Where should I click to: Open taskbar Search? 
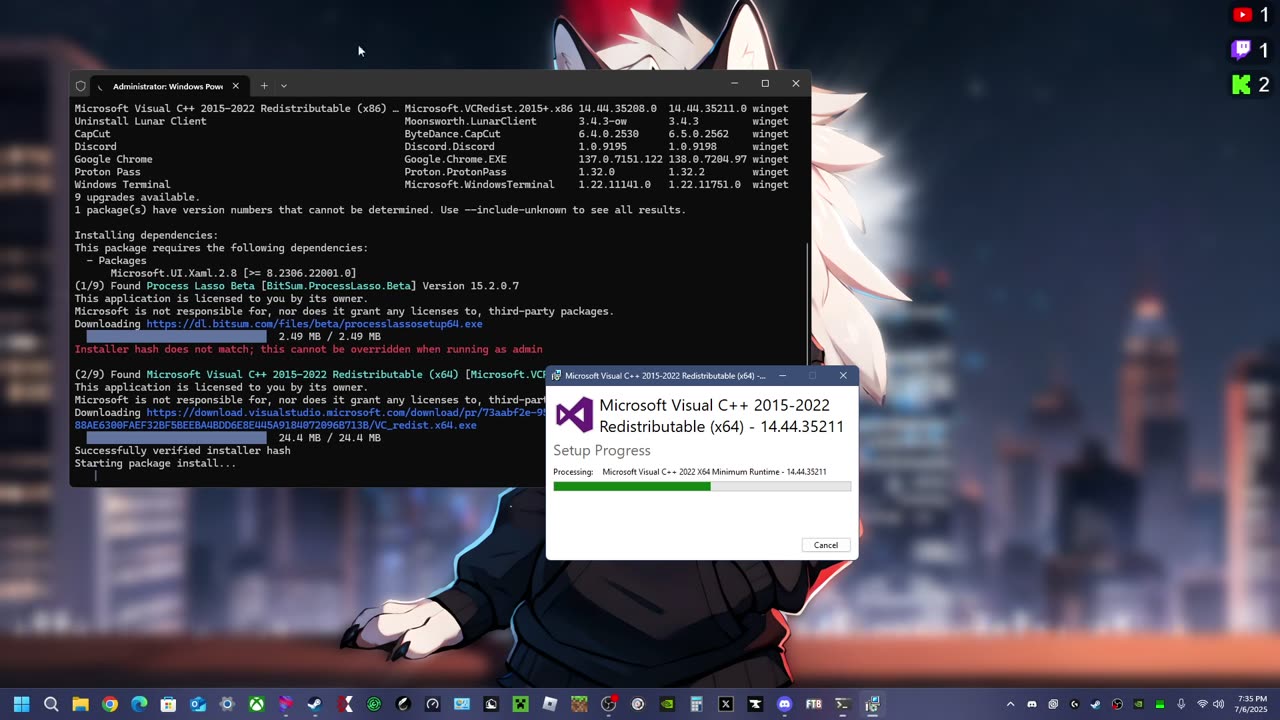51,704
